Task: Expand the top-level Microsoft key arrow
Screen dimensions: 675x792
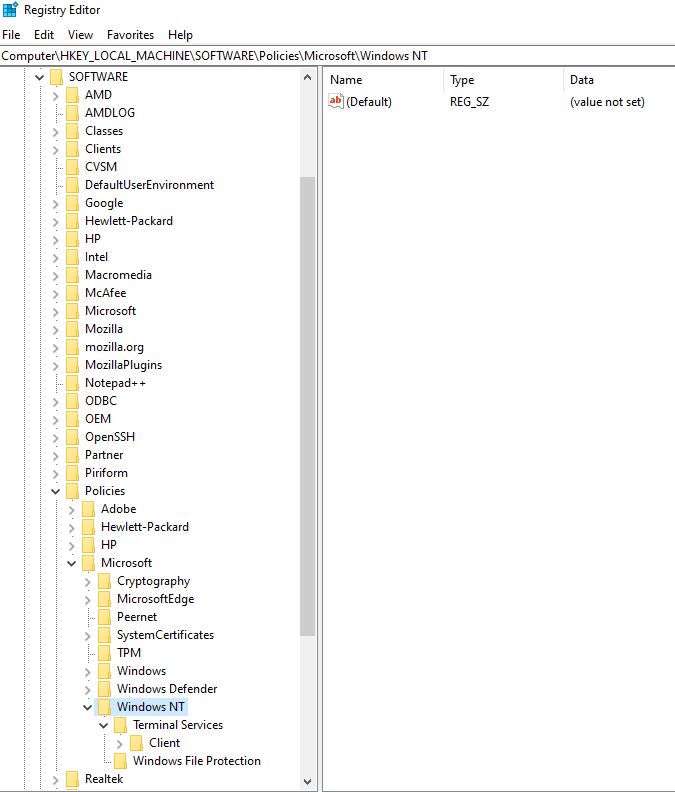Action: click(56, 312)
